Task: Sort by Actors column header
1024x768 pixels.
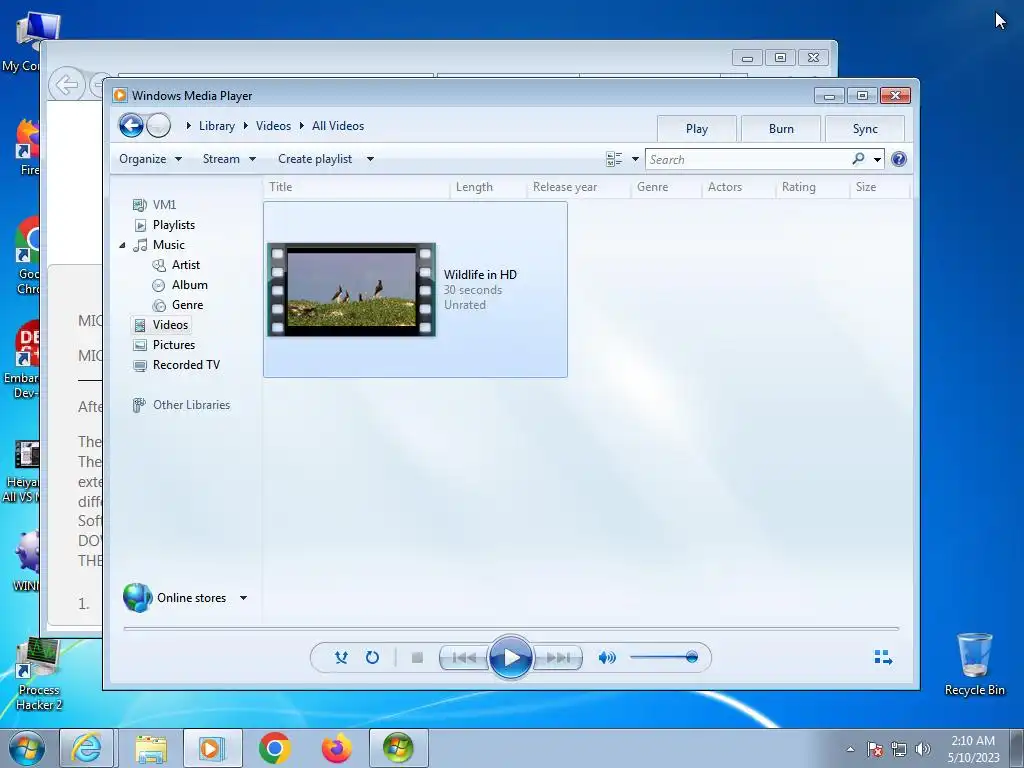Action: click(x=739, y=187)
